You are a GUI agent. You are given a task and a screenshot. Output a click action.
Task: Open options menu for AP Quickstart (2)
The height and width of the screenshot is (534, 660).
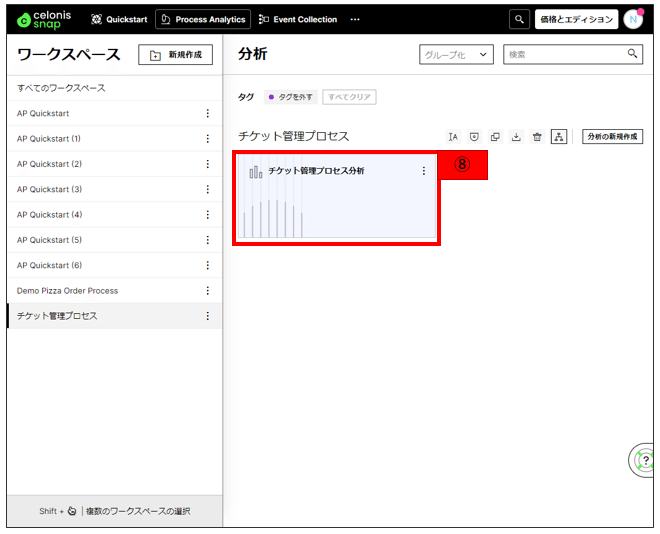click(208, 164)
